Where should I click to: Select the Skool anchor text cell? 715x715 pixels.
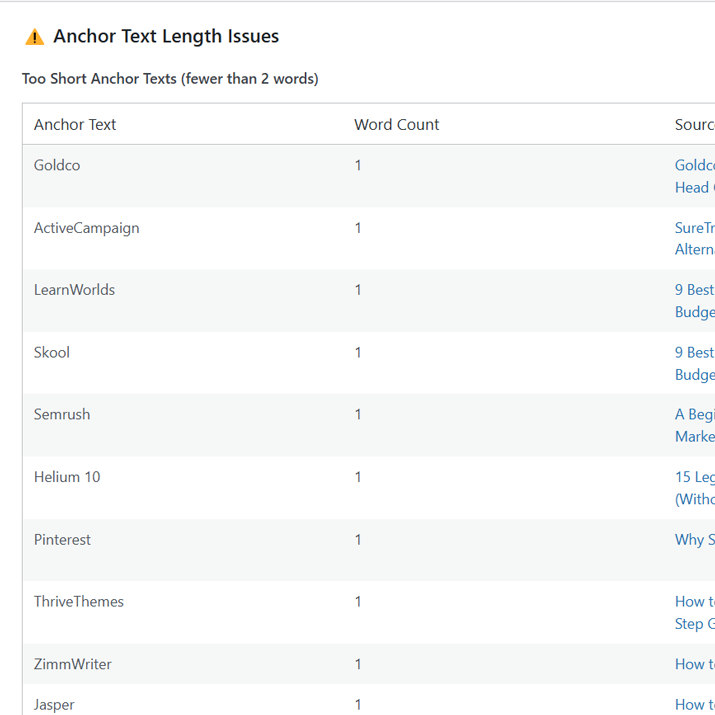pos(52,352)
